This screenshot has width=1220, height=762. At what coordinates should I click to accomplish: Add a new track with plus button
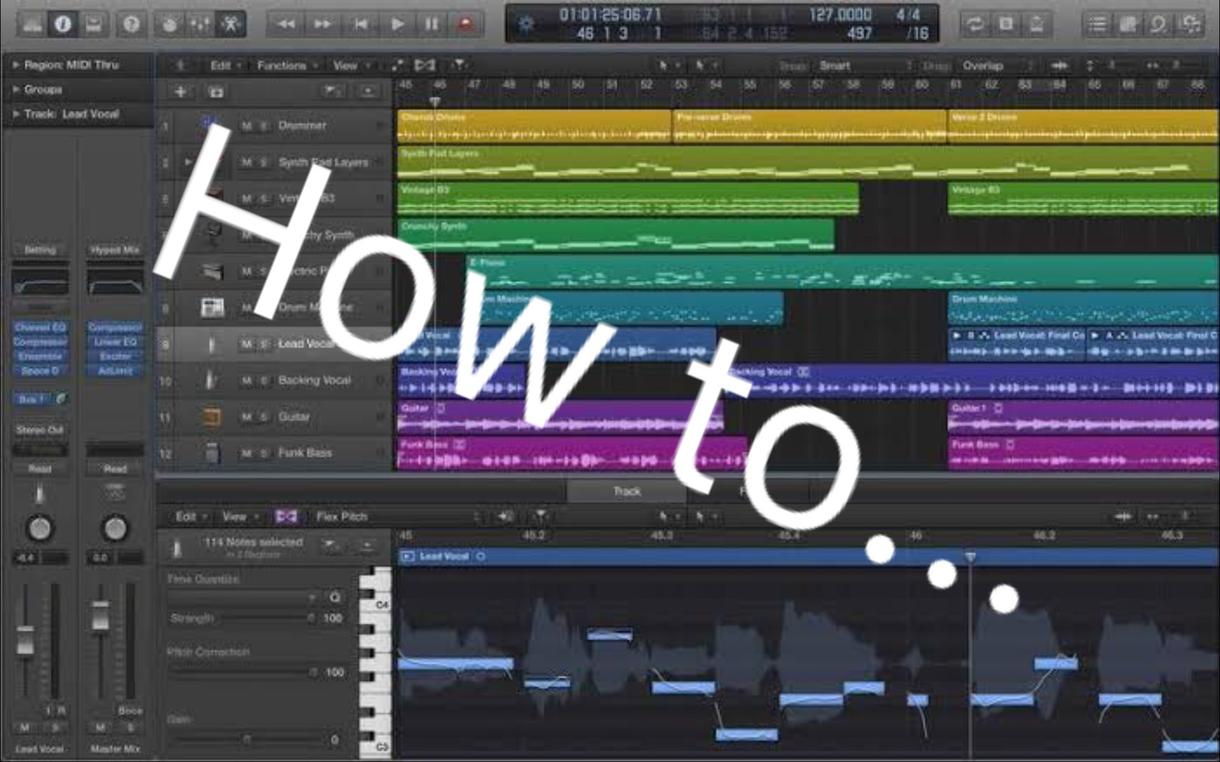coord(181,91)
